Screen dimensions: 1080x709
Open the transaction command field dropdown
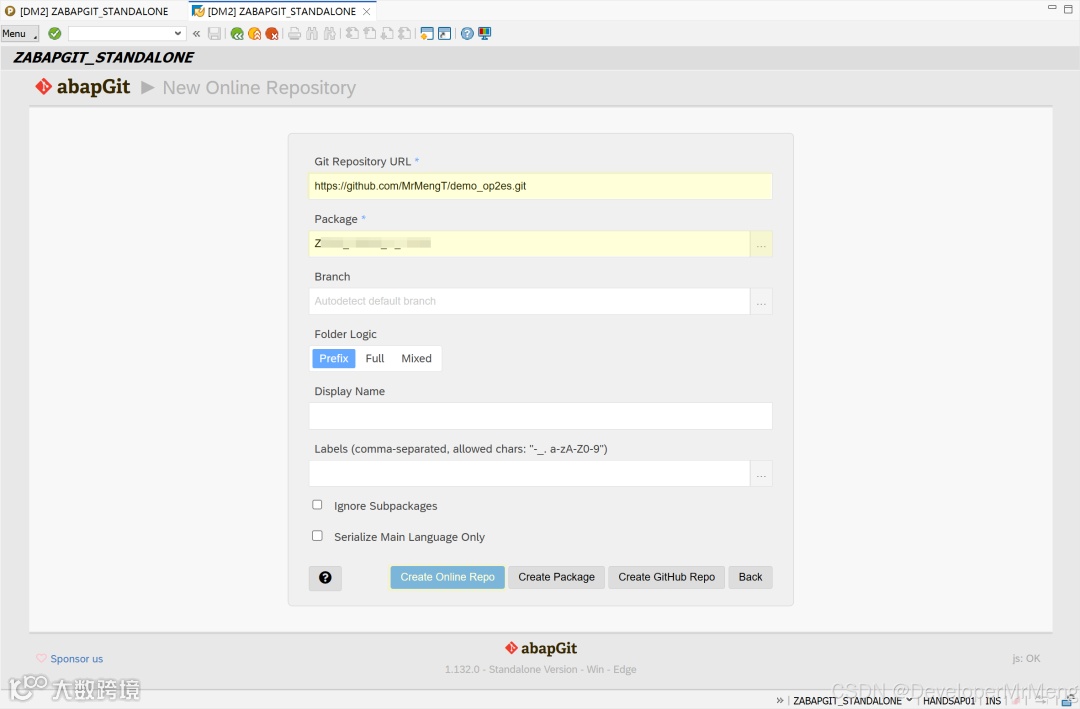pyautogui.click(x=178, y=33)
